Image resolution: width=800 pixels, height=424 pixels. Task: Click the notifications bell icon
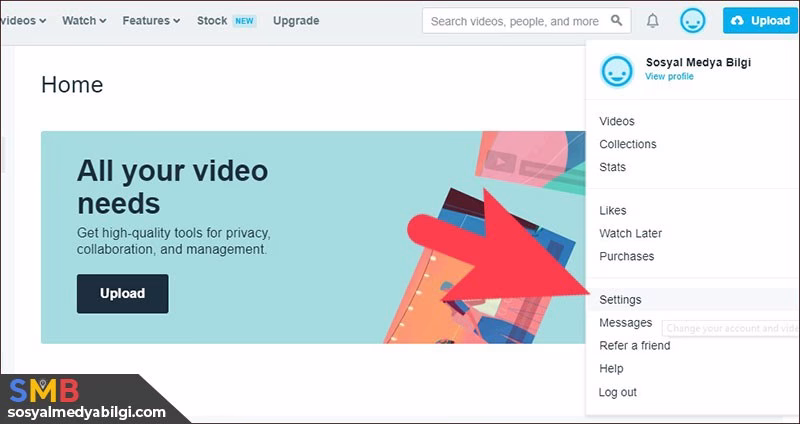point(653,21)
